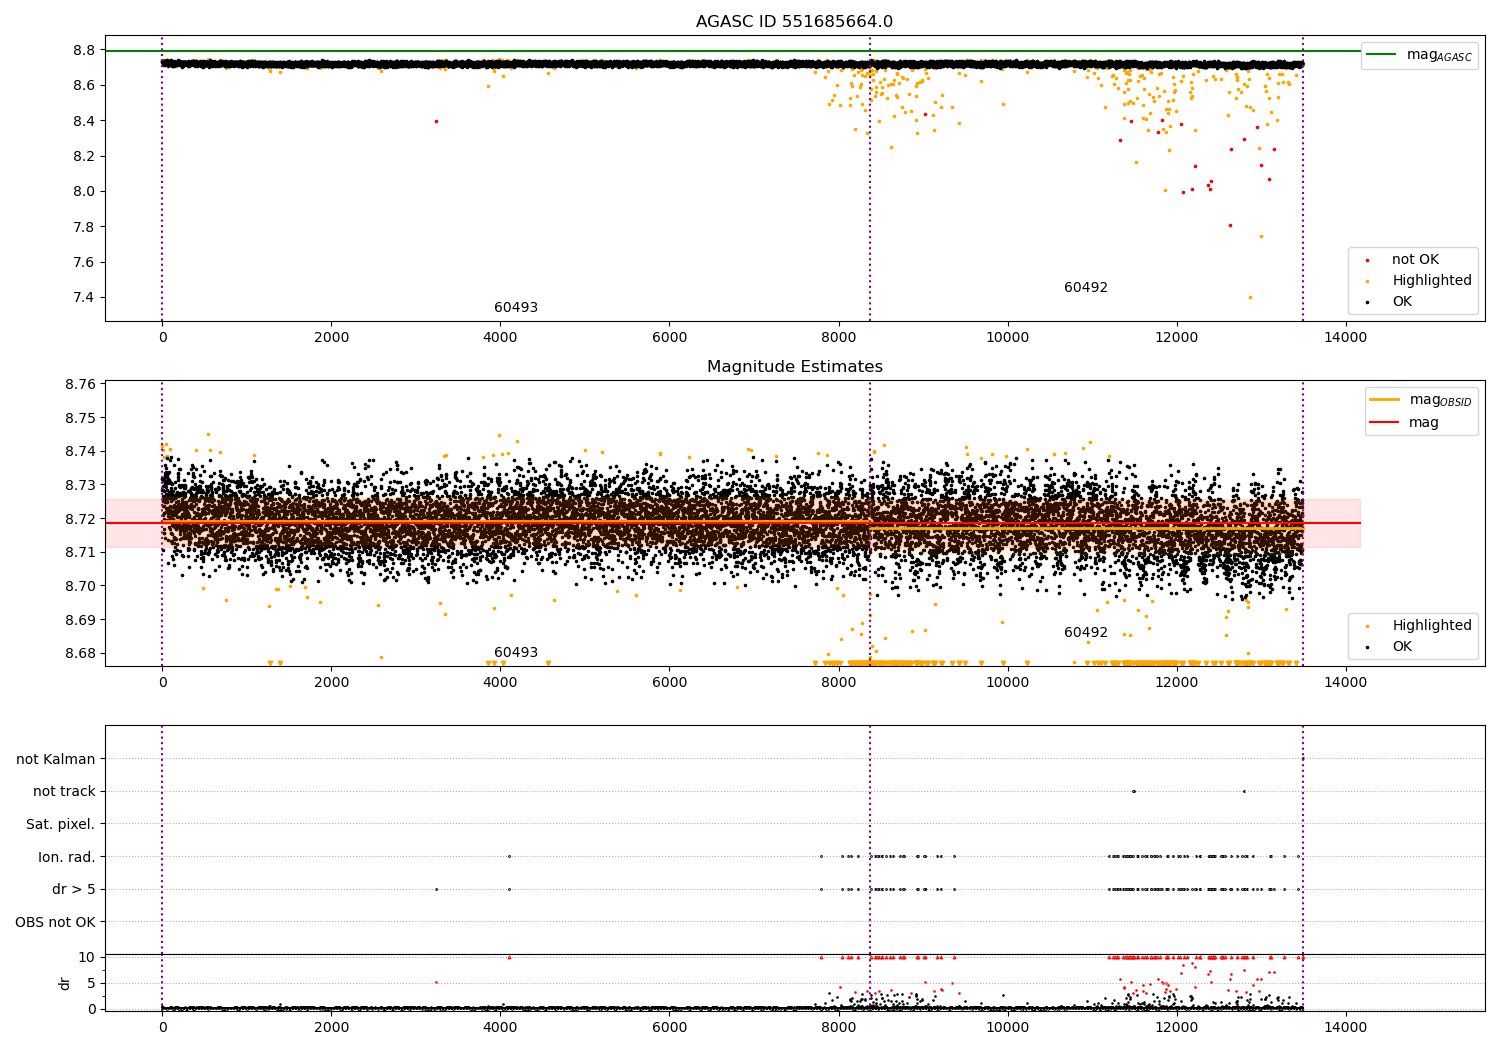Click the '14000' x-tick under the top plot
The image size is (1500, 1050).
tap(1345, 338)
